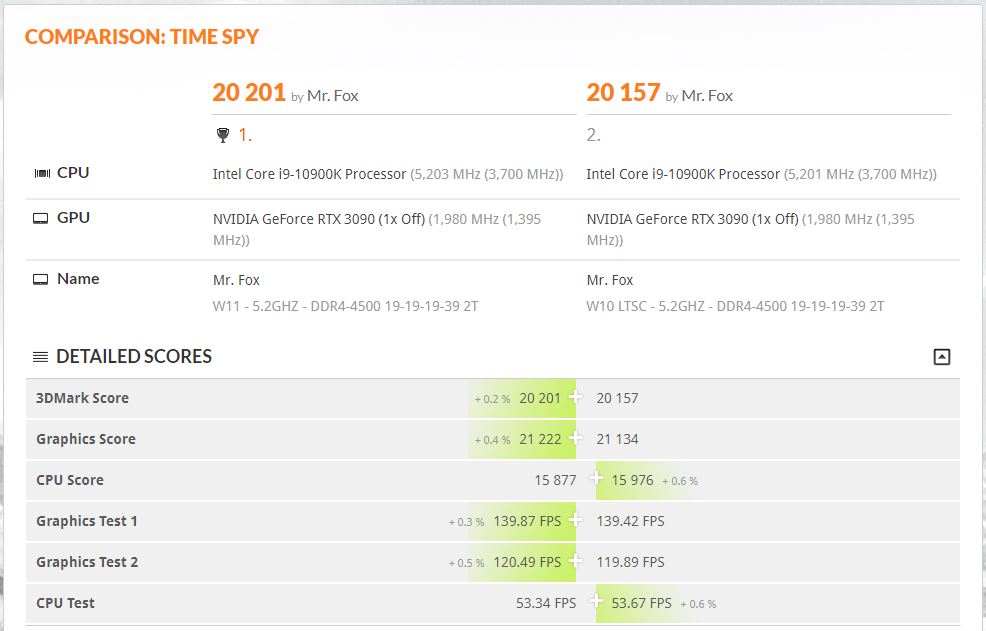Click the W11 5.2GHZ result description

pos(345,306)
